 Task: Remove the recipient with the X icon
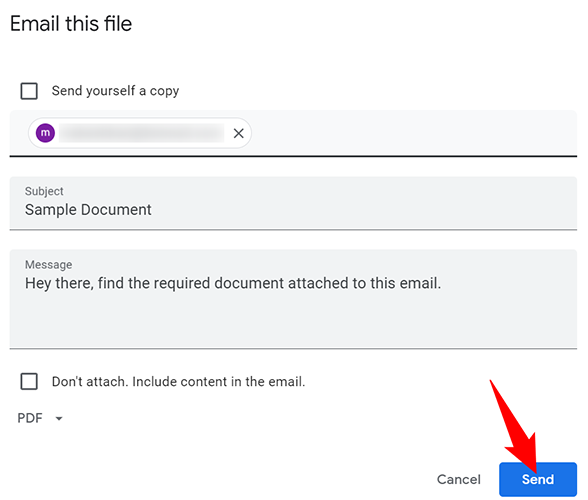238,133
